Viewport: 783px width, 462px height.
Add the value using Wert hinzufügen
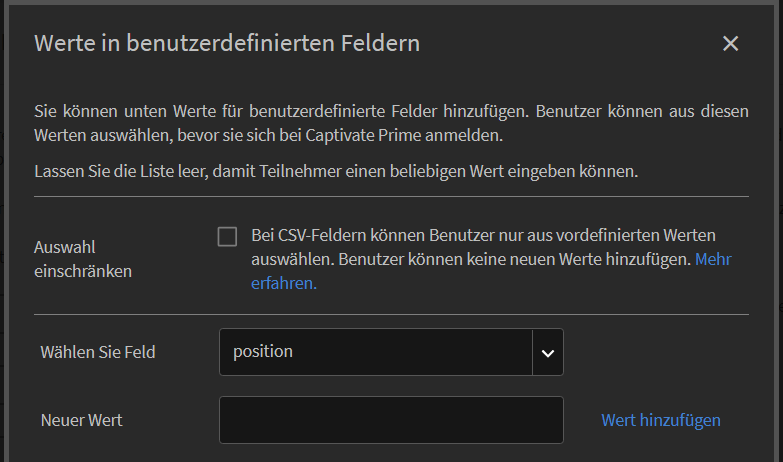[x=660, y=420]
